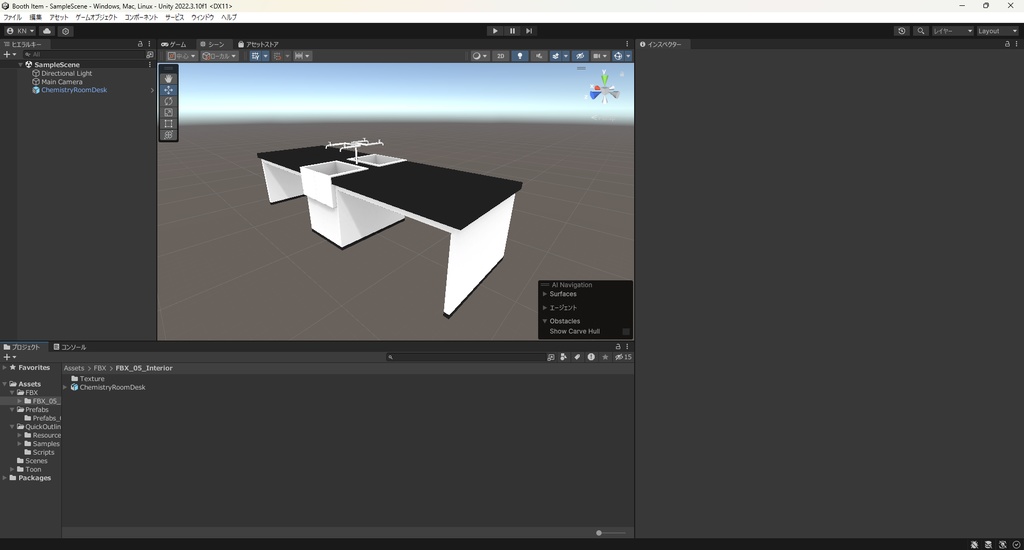Click the Play button

(x=495, y=31)
